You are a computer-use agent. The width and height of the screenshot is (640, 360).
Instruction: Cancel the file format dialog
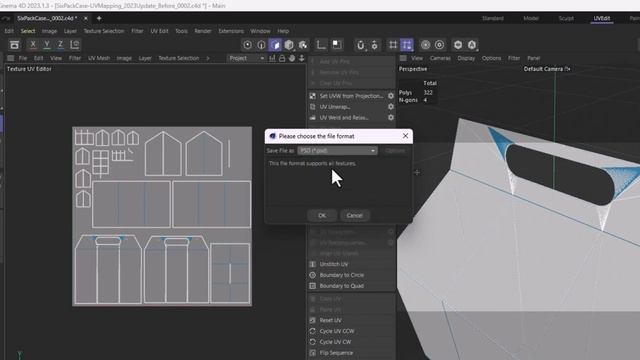(x=354, y=216)
